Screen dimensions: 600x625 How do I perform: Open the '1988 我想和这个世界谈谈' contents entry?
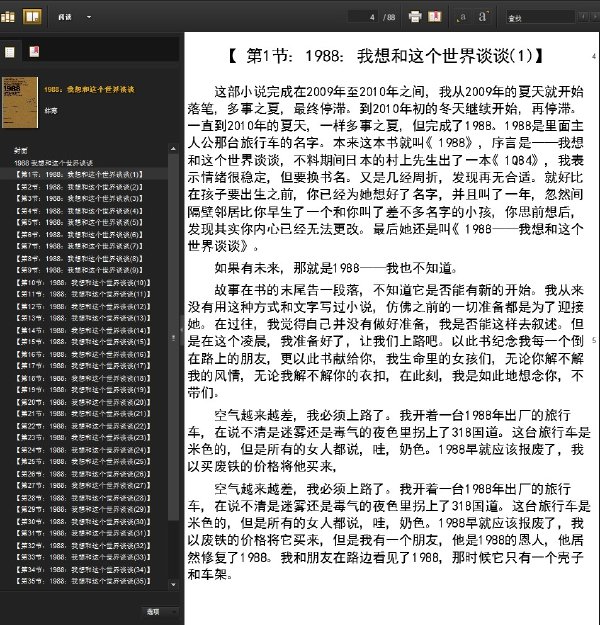click(53, 163)
